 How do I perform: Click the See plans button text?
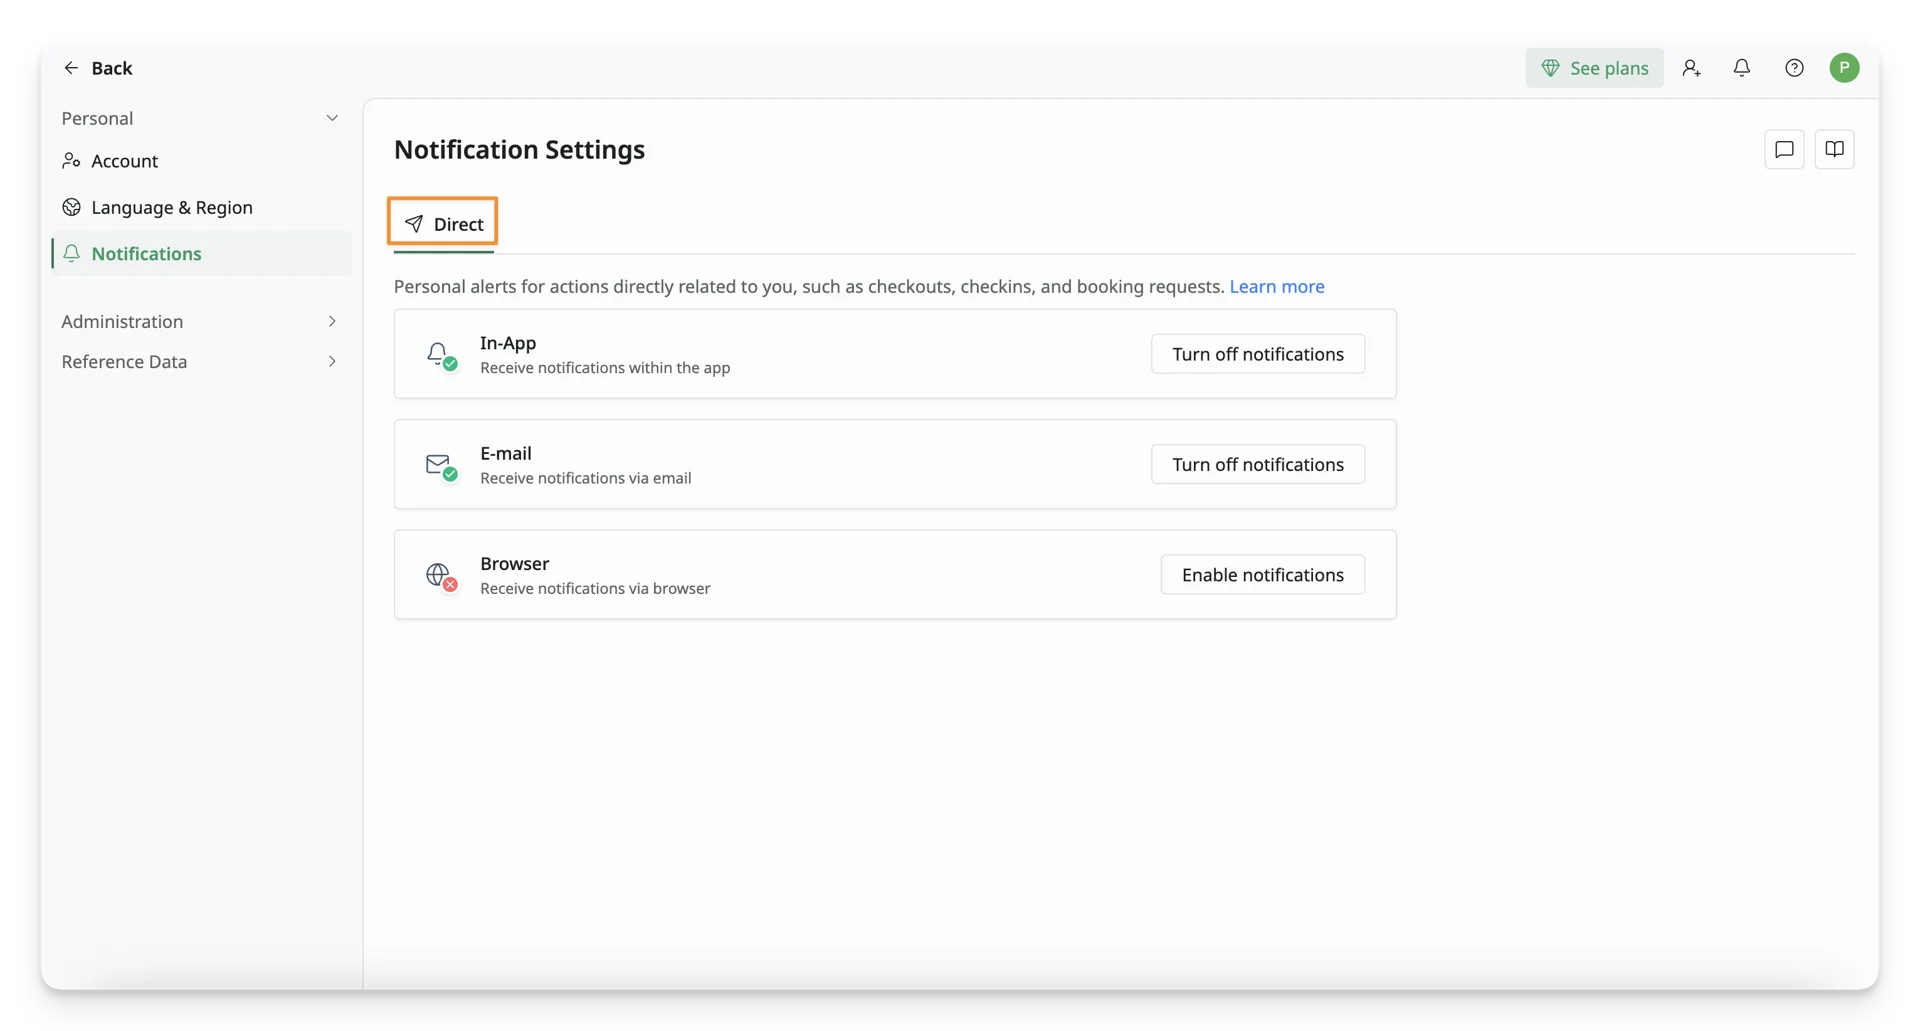(1609, 68)
